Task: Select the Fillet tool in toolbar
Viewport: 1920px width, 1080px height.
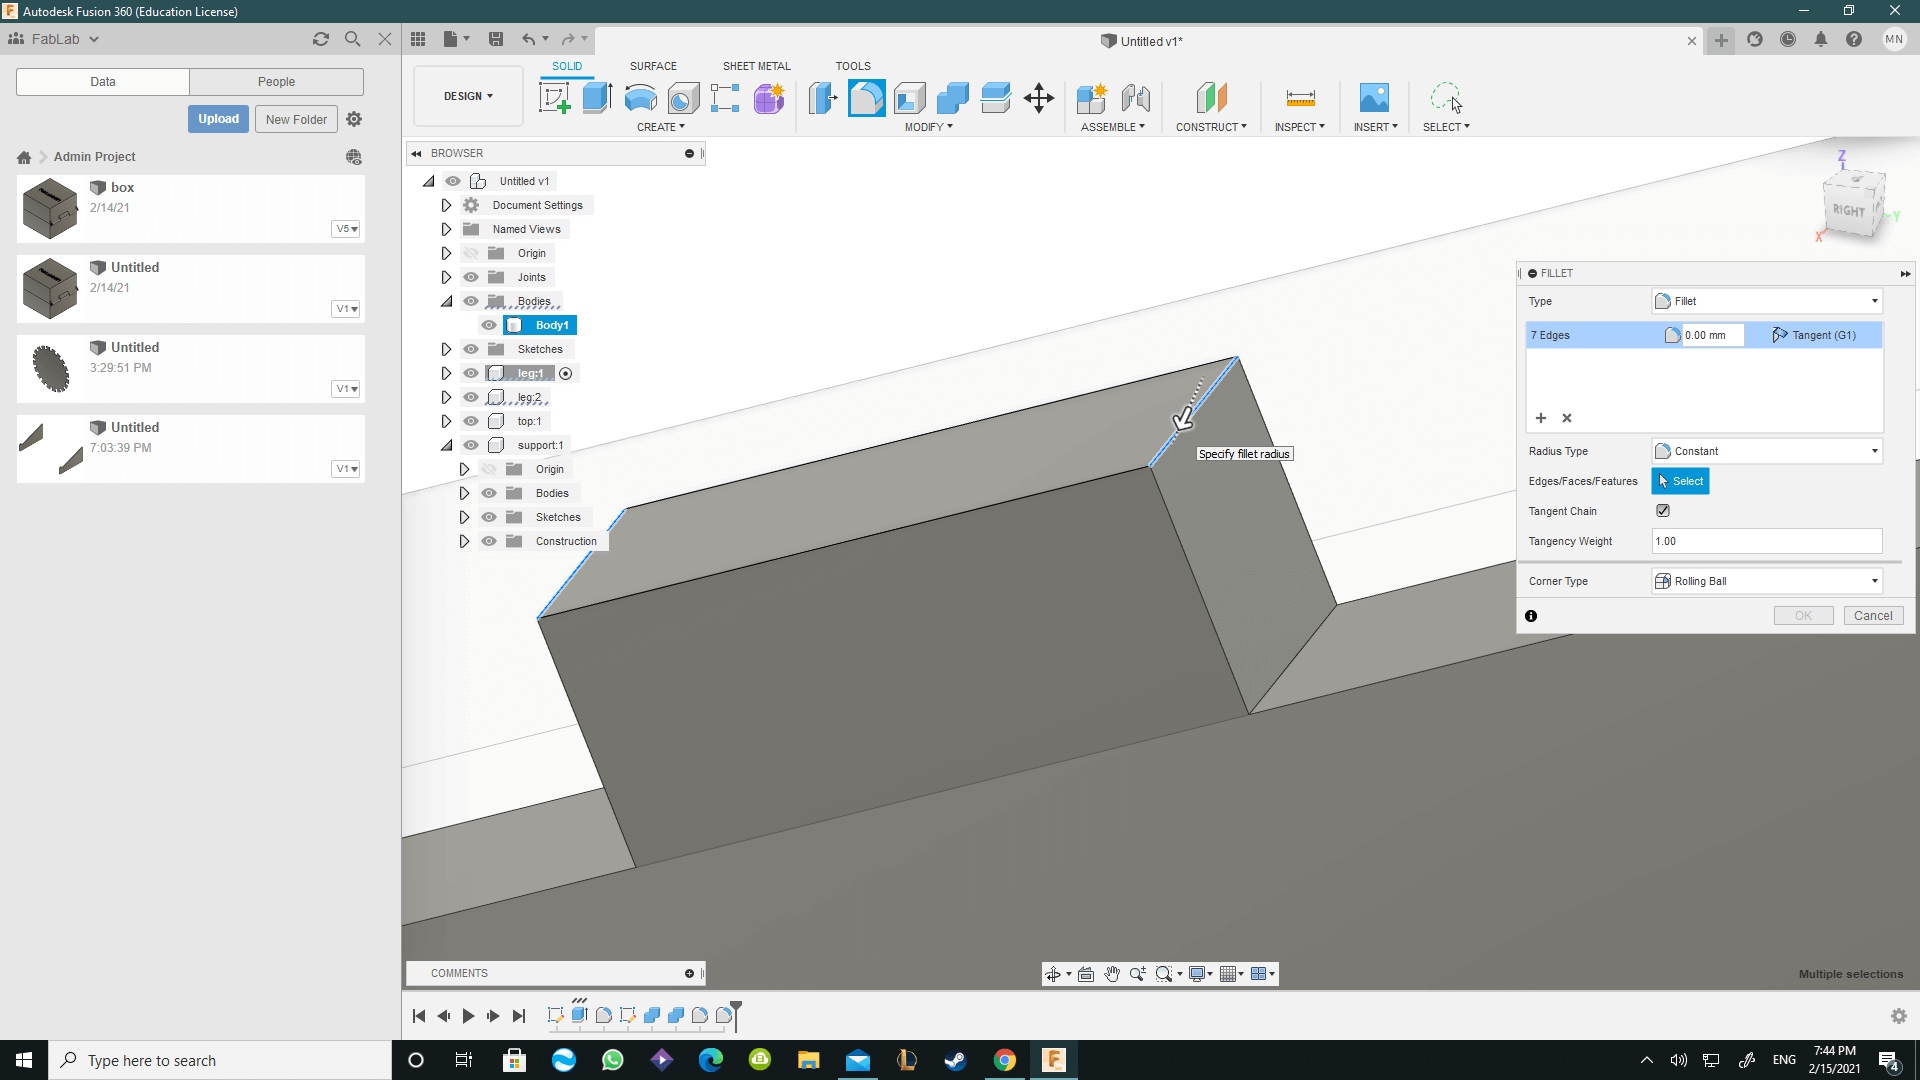Action: click(867, 98)
